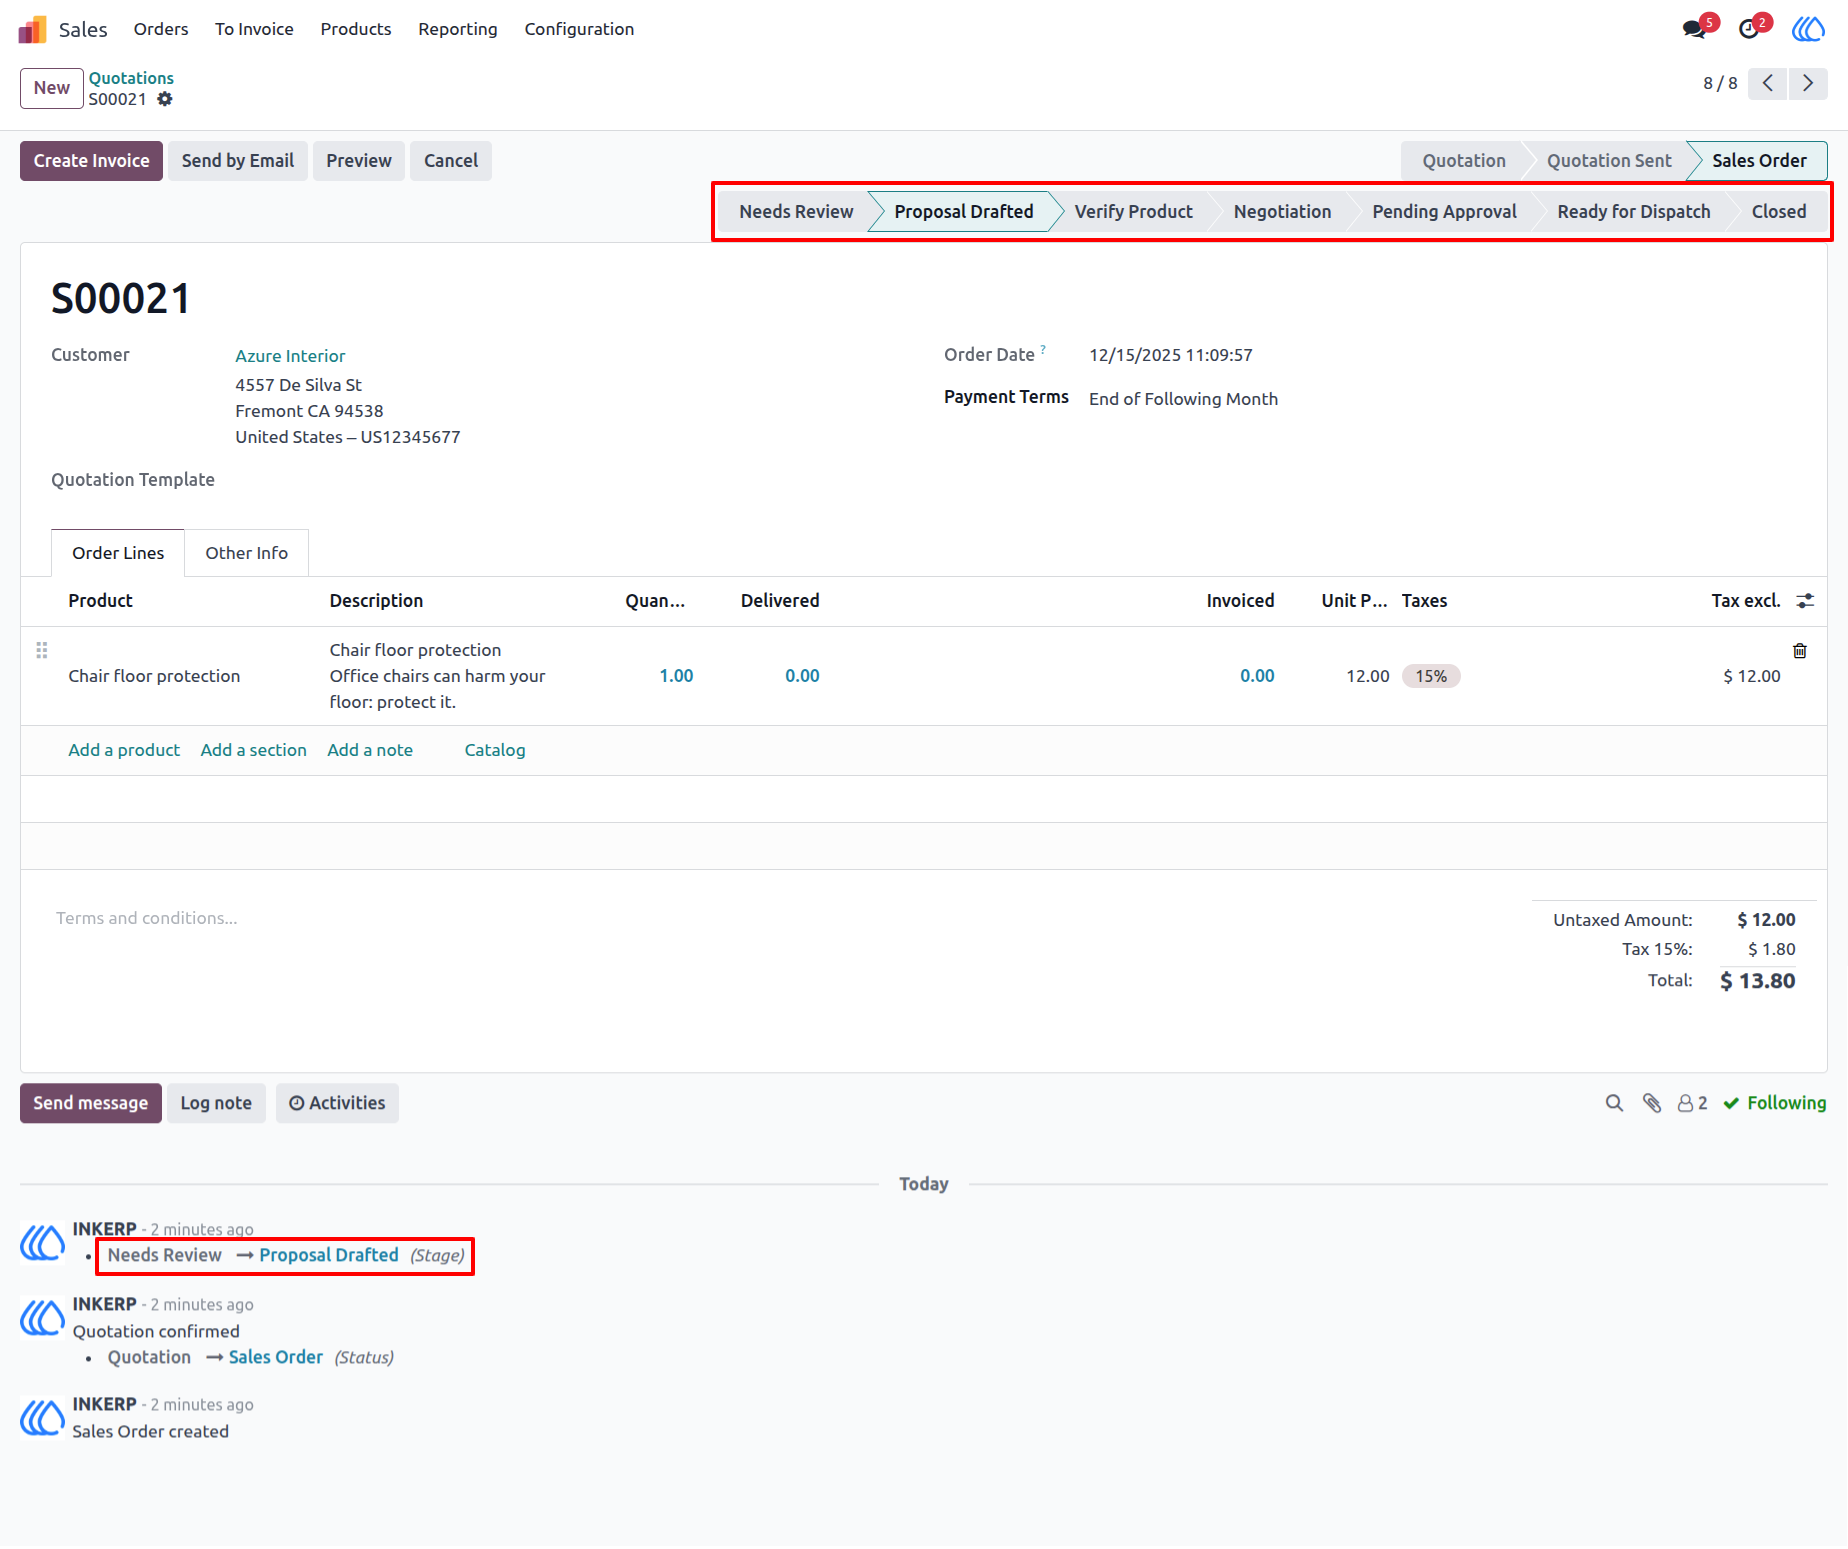Set stage to Negotiation

(x=1282, y=212)
